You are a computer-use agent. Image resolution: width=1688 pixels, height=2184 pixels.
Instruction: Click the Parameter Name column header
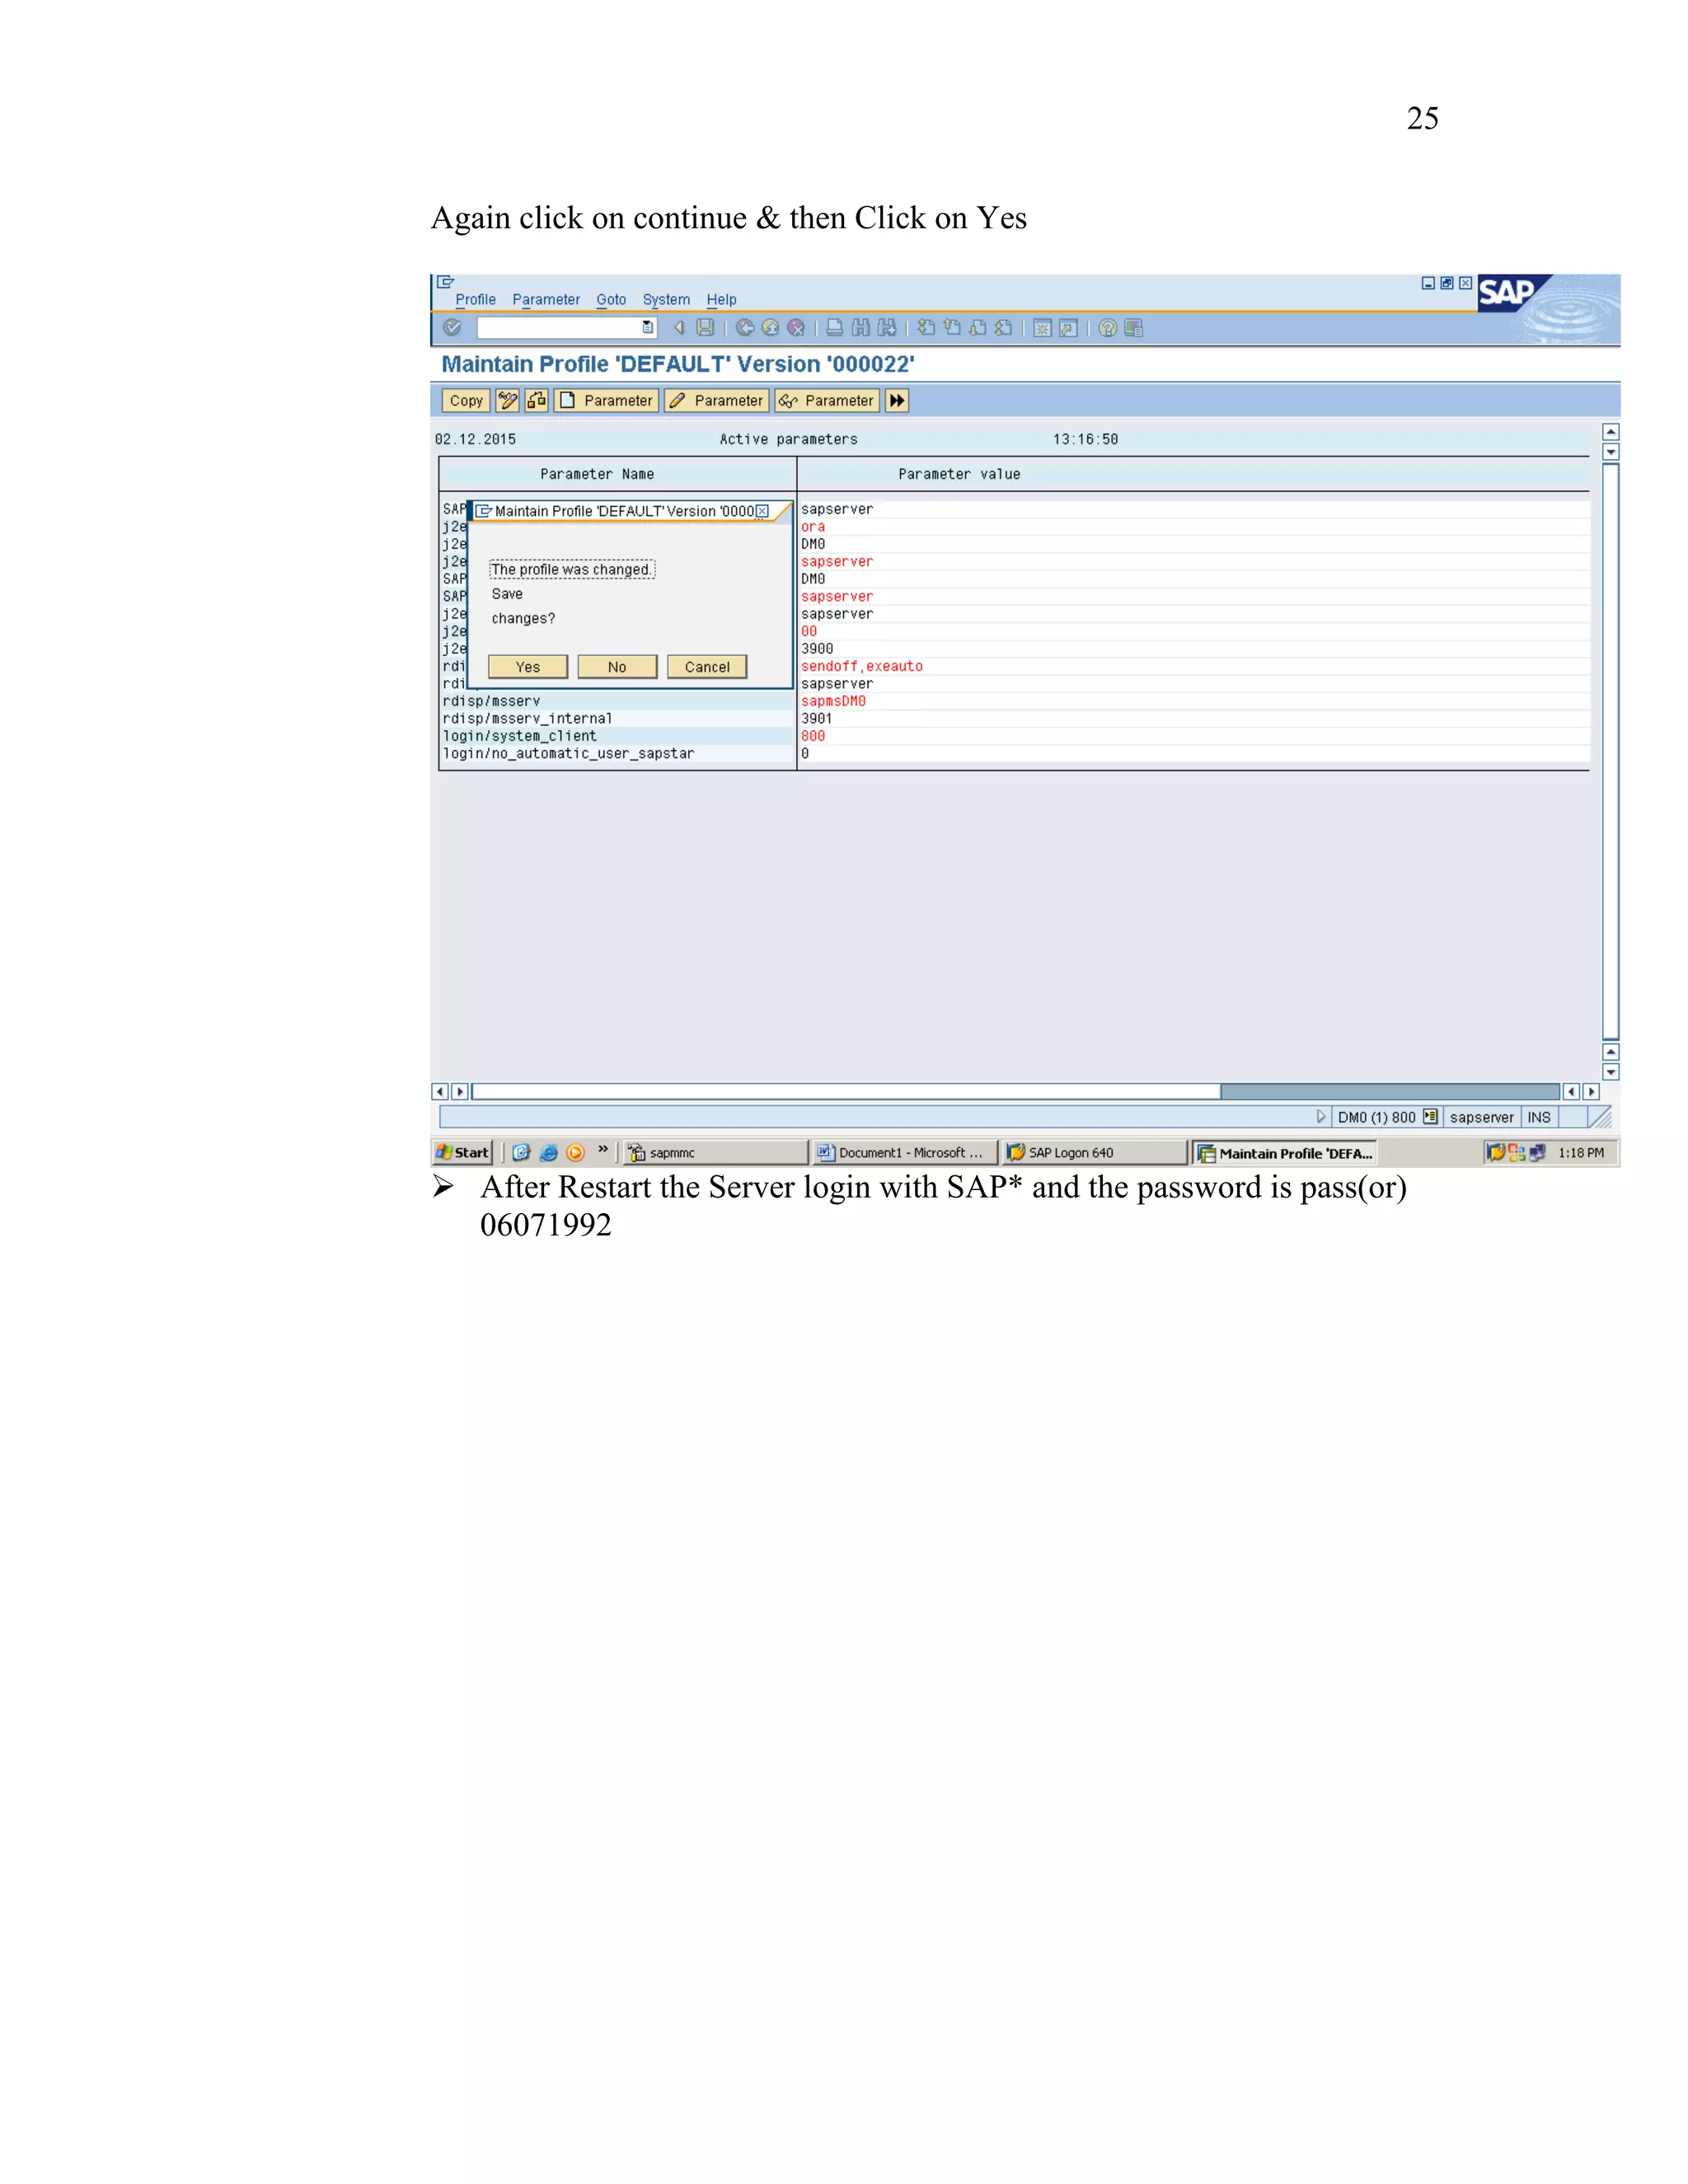pyautogui.click(x=597, y=474)
